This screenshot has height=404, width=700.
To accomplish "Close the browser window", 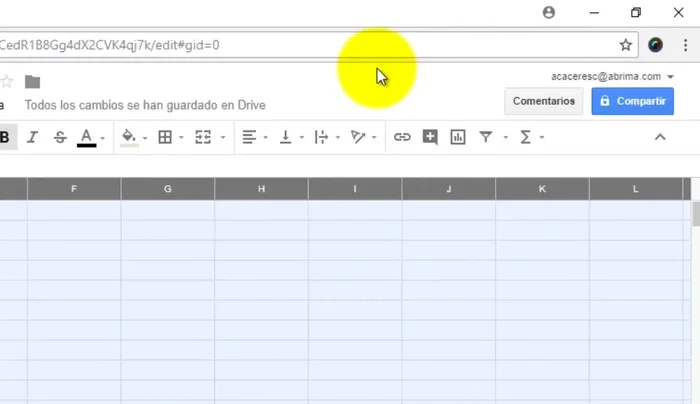I will coord(679,12).
